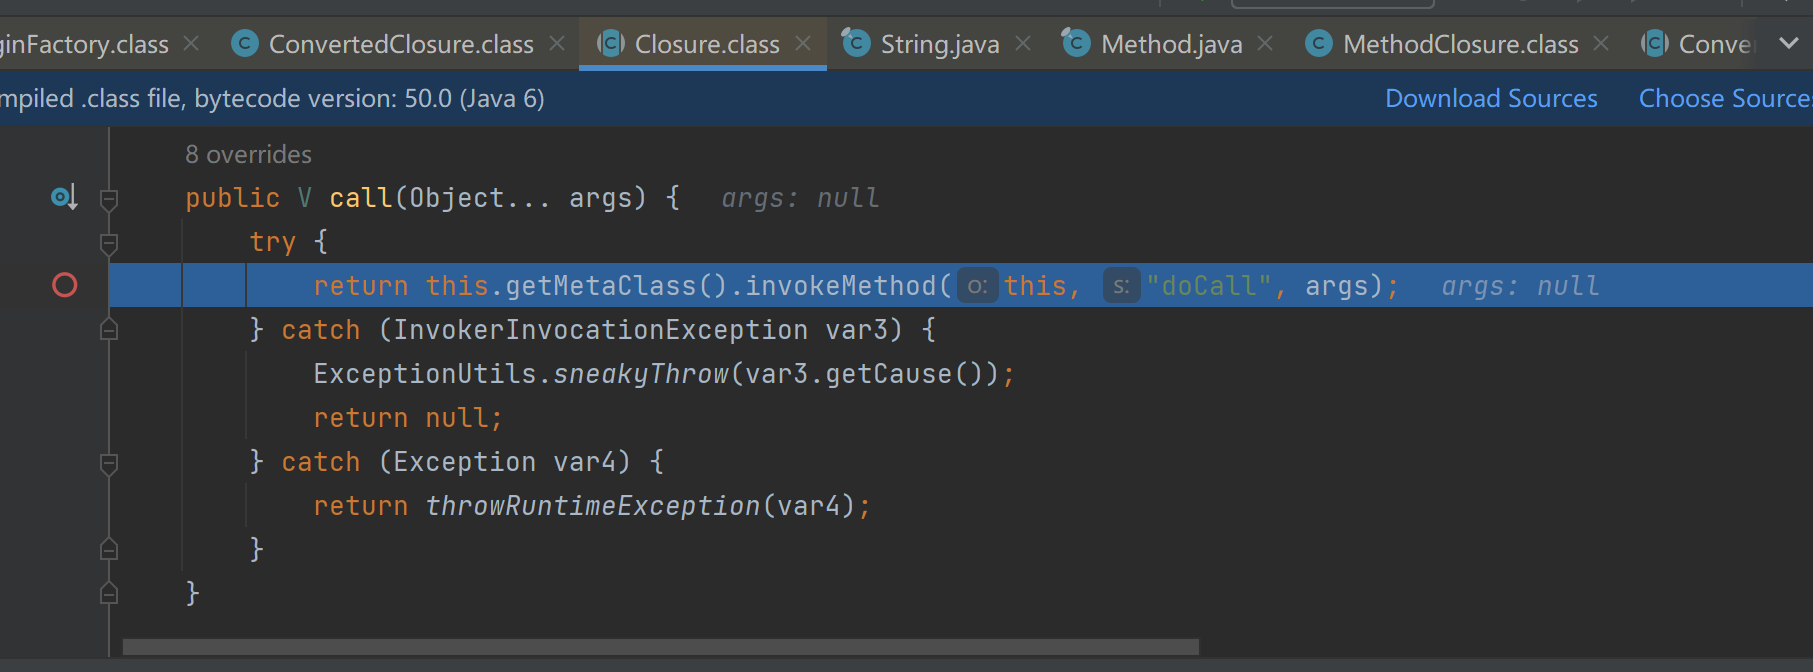Click the Download Sources link
The image size is (1813, 672).
click(1491, 98)
